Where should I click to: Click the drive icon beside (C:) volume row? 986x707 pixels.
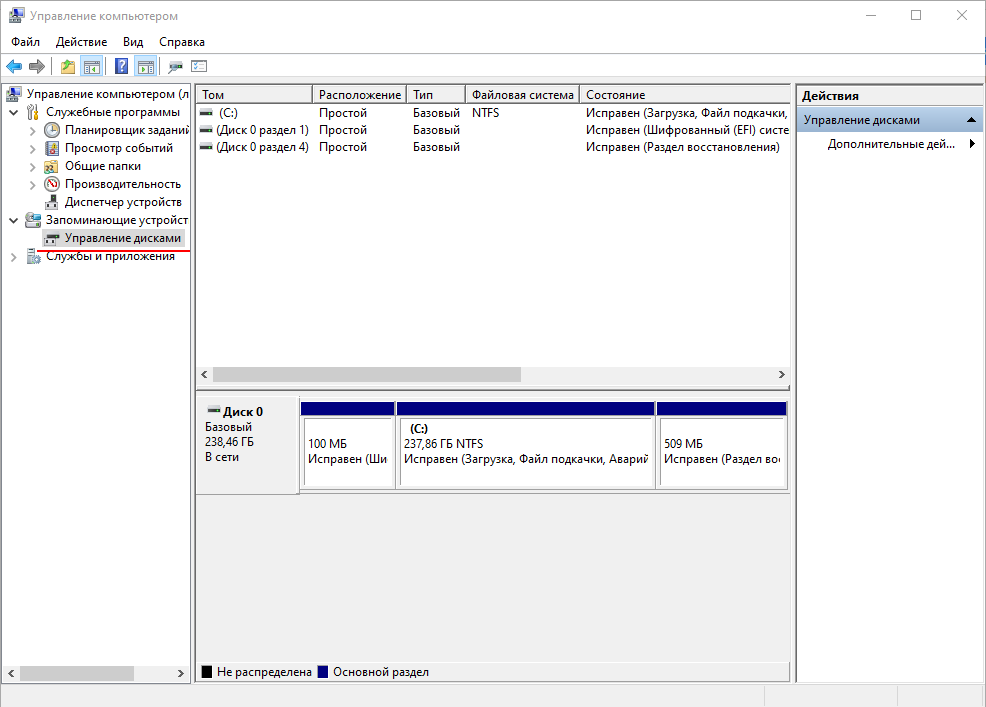coord(206,113)
